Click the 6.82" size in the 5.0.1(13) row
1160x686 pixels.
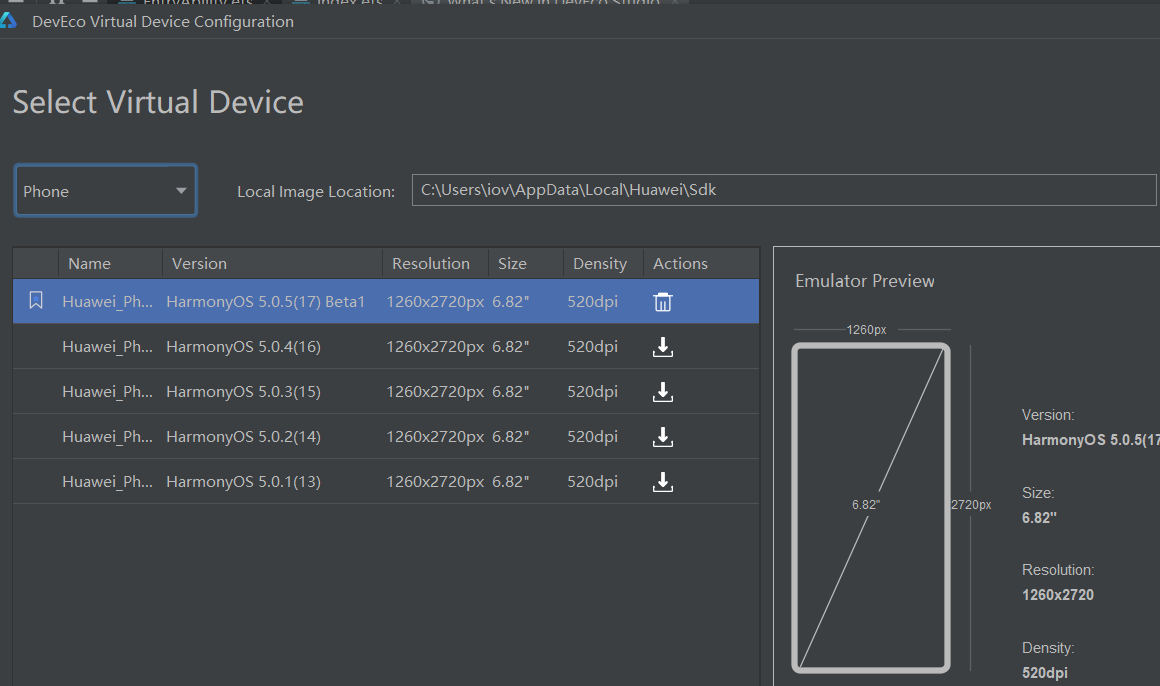(510, 482)
